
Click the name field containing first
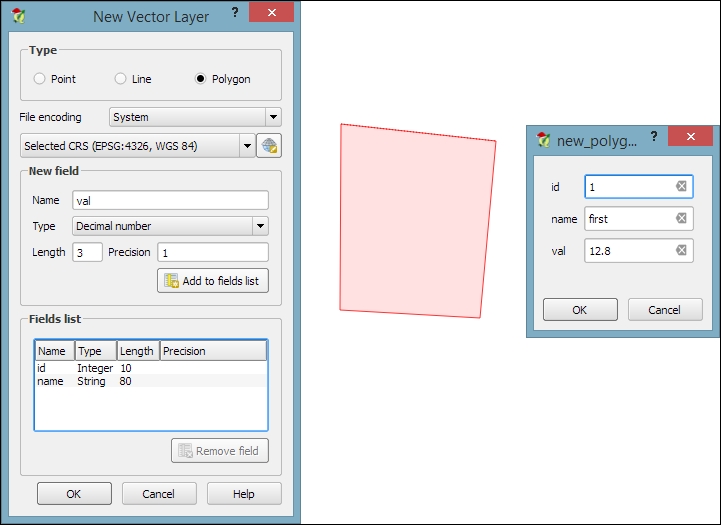(x=639, y=218)
